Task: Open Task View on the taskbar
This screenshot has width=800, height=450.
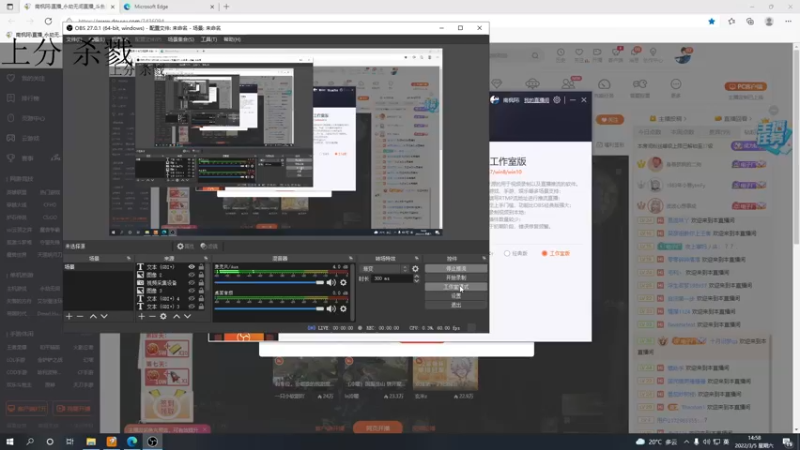Action: pos(70,442)
